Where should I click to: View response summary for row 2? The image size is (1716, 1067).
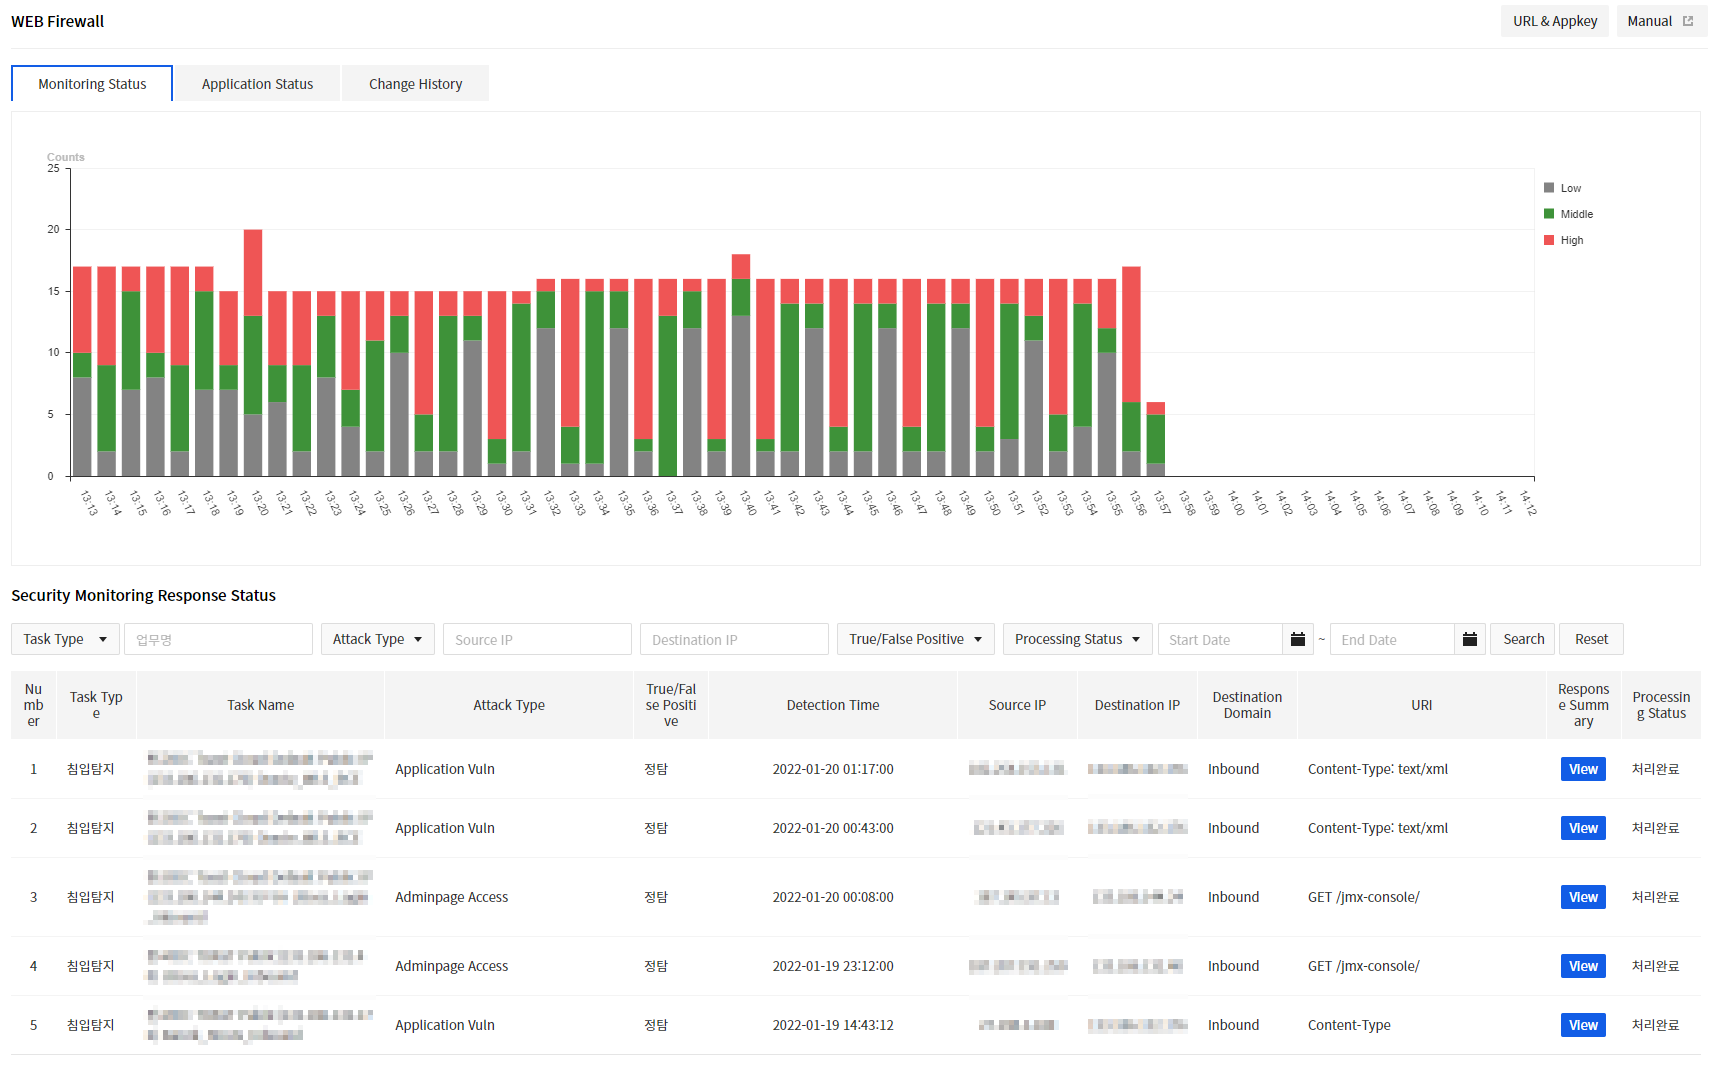1583,828
